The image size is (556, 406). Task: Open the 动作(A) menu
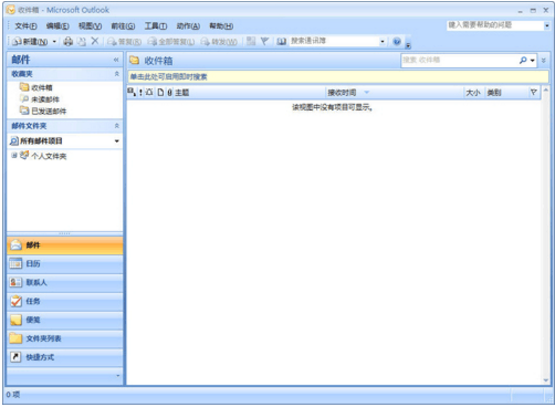[188, 26]
